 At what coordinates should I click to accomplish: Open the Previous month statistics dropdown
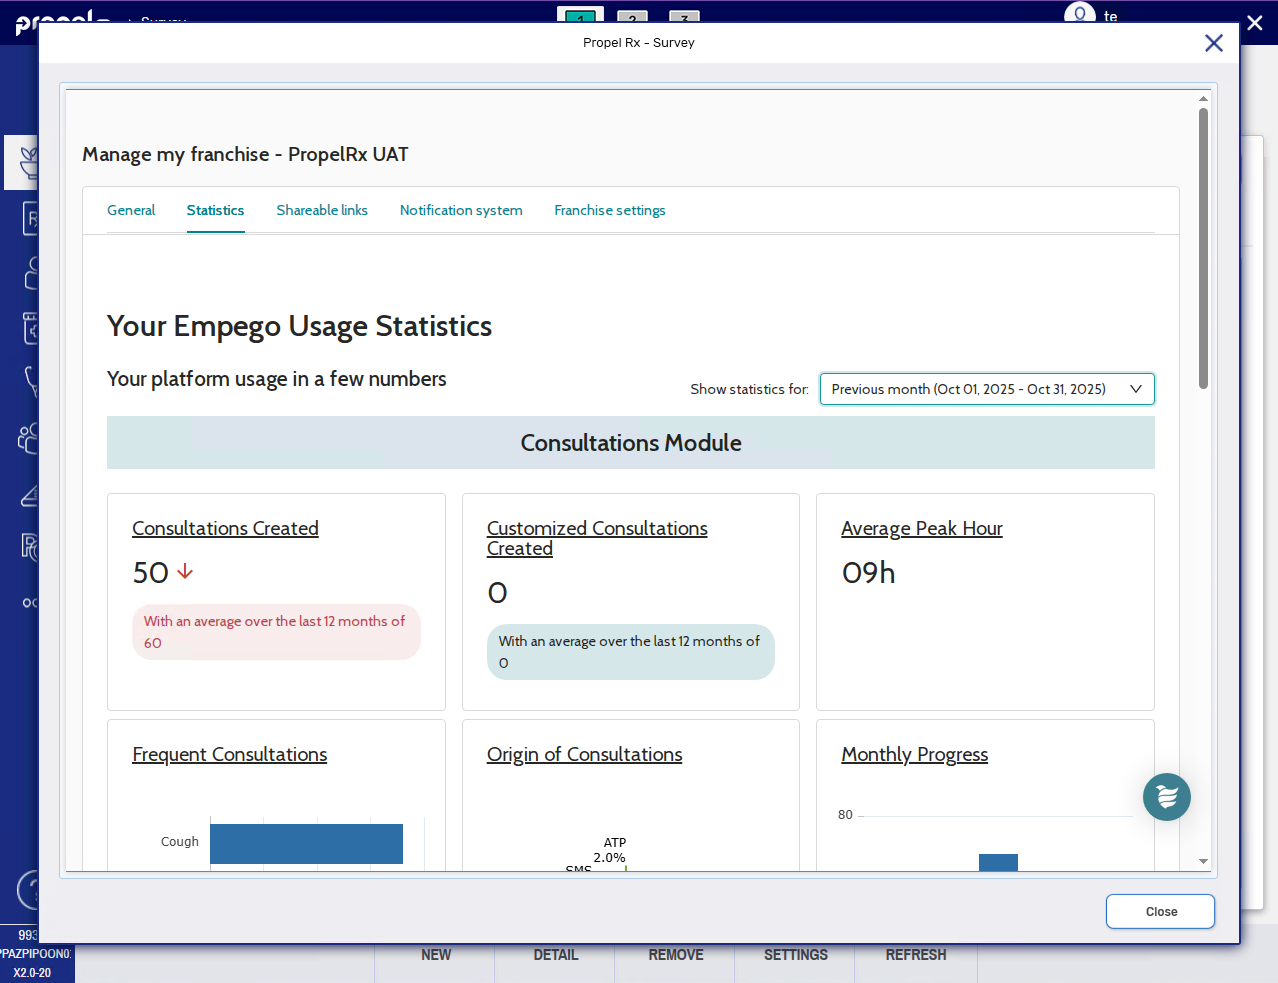click(x=986, y=389)
